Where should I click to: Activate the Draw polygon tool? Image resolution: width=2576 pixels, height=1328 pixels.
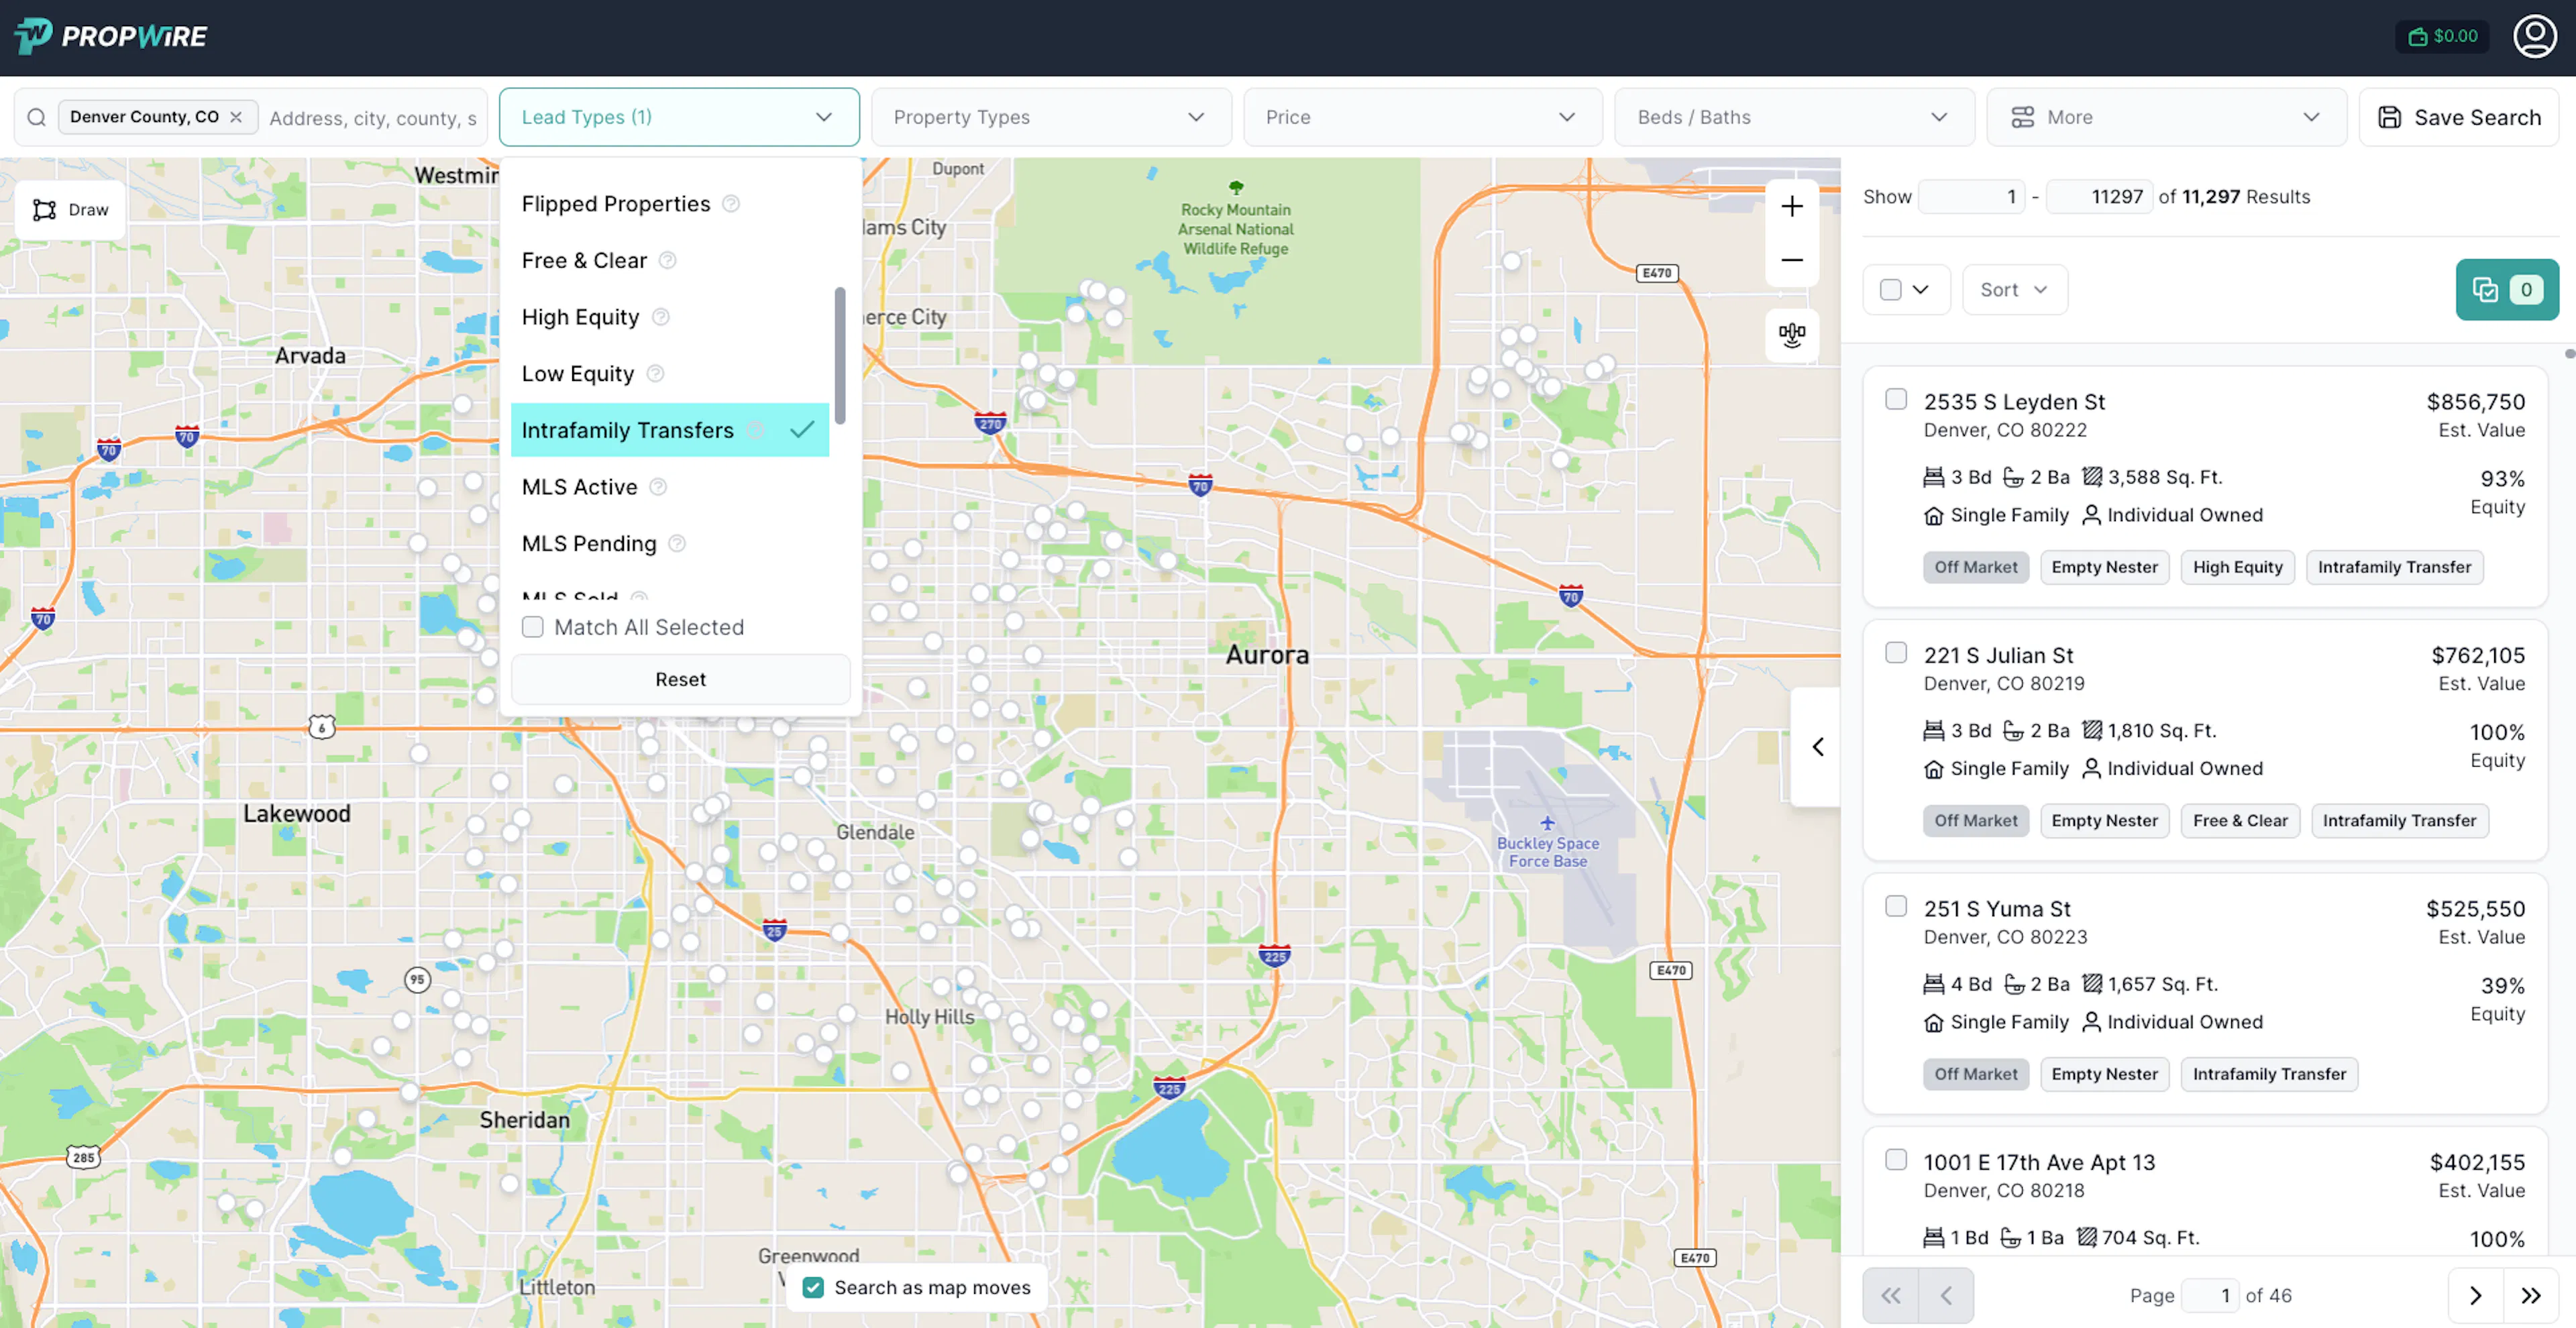coord(70,210)
